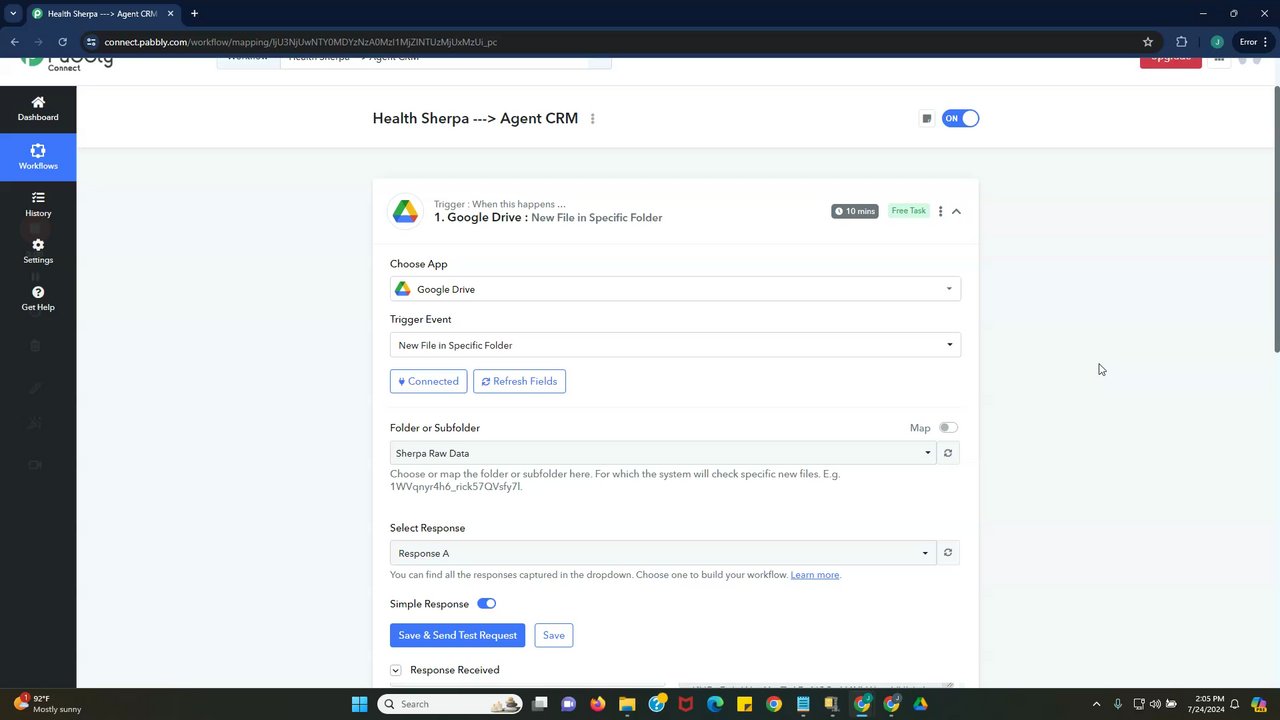Collapse the Response Received section
The image size is (1280, 720).
point(396,670)
